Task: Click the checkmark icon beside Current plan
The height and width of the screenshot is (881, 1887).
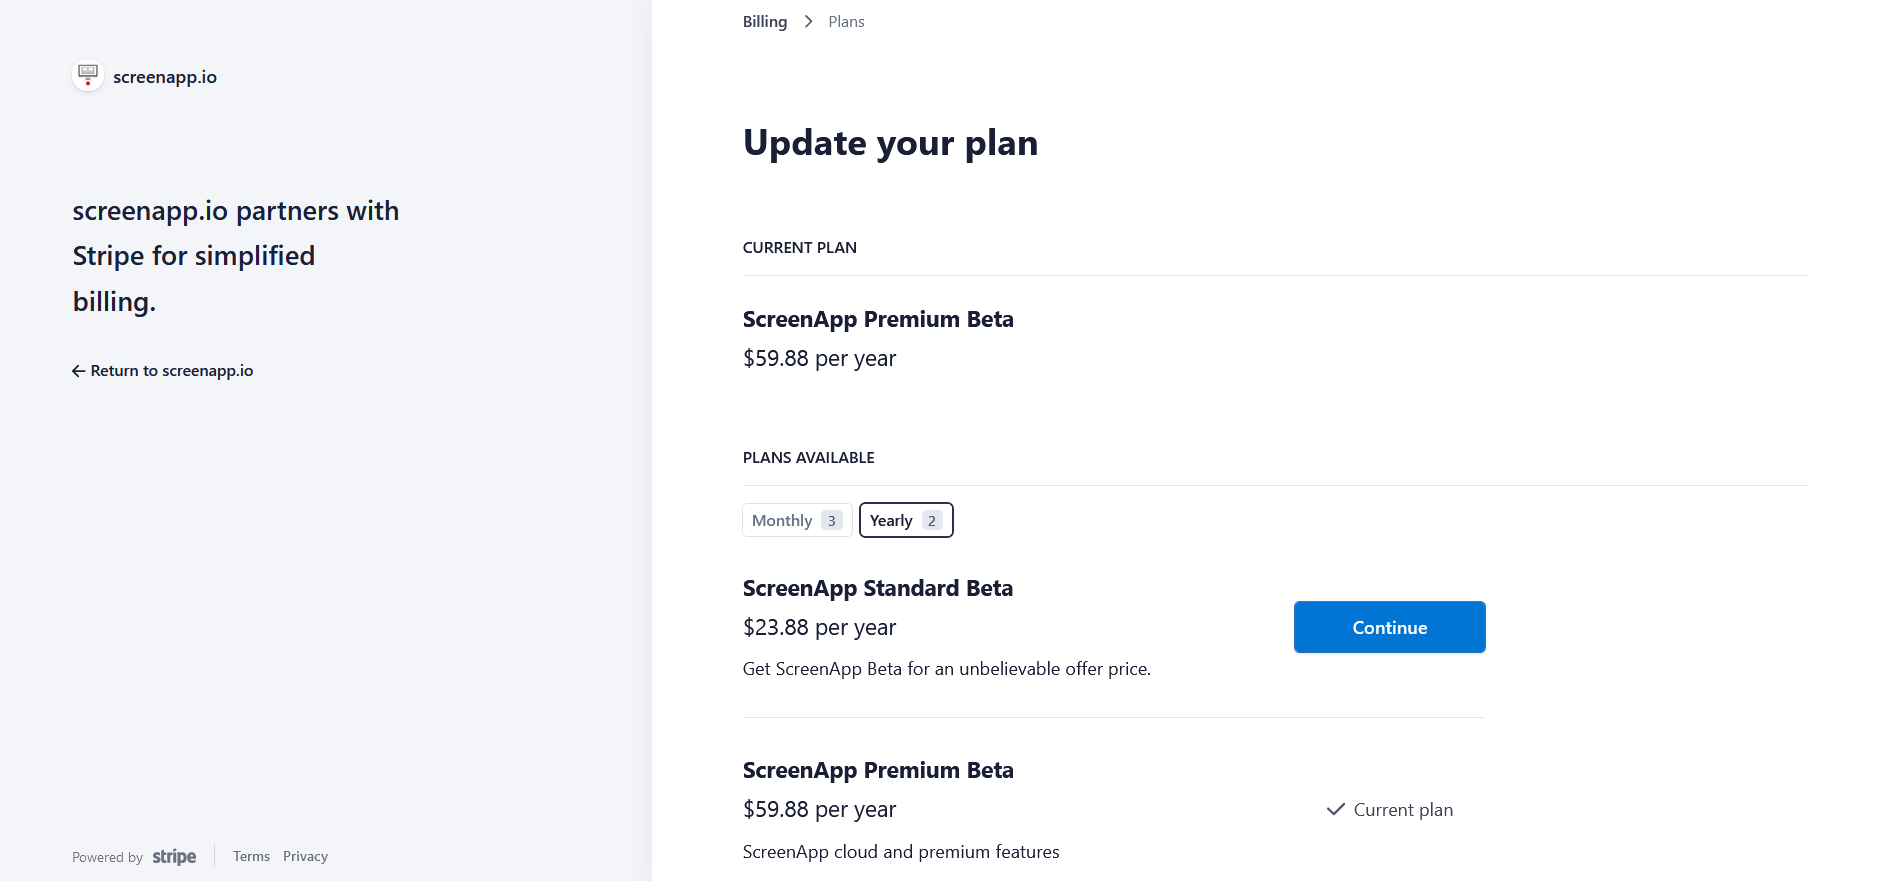Action: coord(1335,810)
